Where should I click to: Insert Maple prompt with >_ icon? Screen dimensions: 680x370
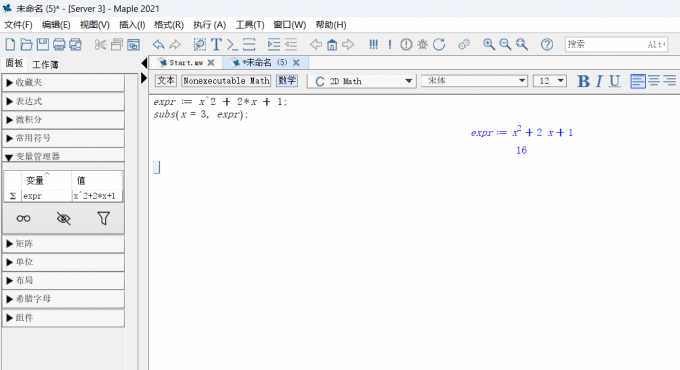point(232,44)
